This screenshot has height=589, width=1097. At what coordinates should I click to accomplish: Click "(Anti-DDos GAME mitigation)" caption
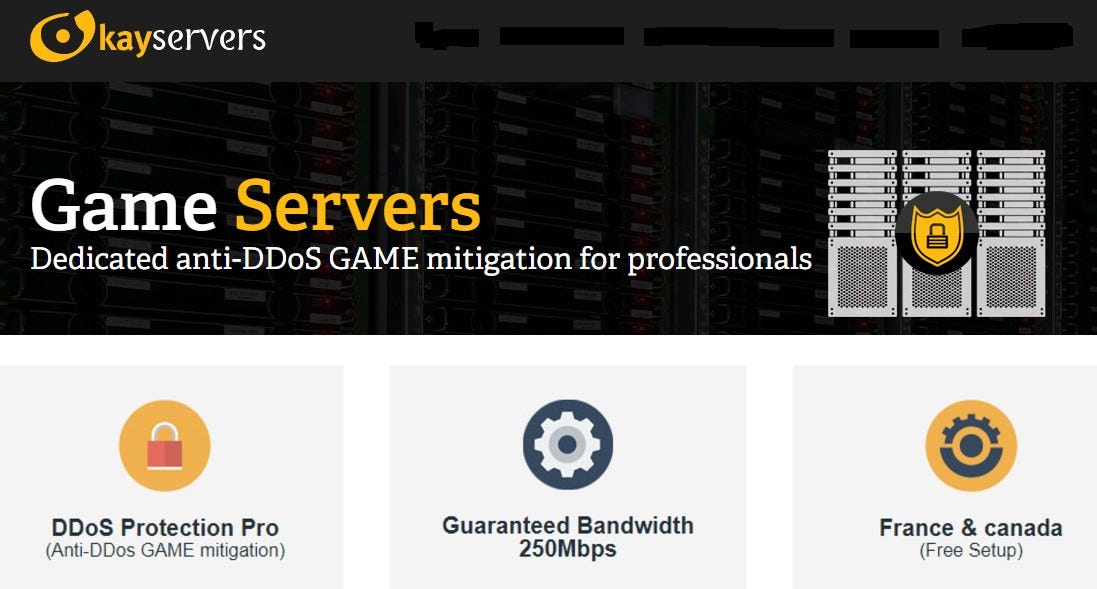point(165,551)
